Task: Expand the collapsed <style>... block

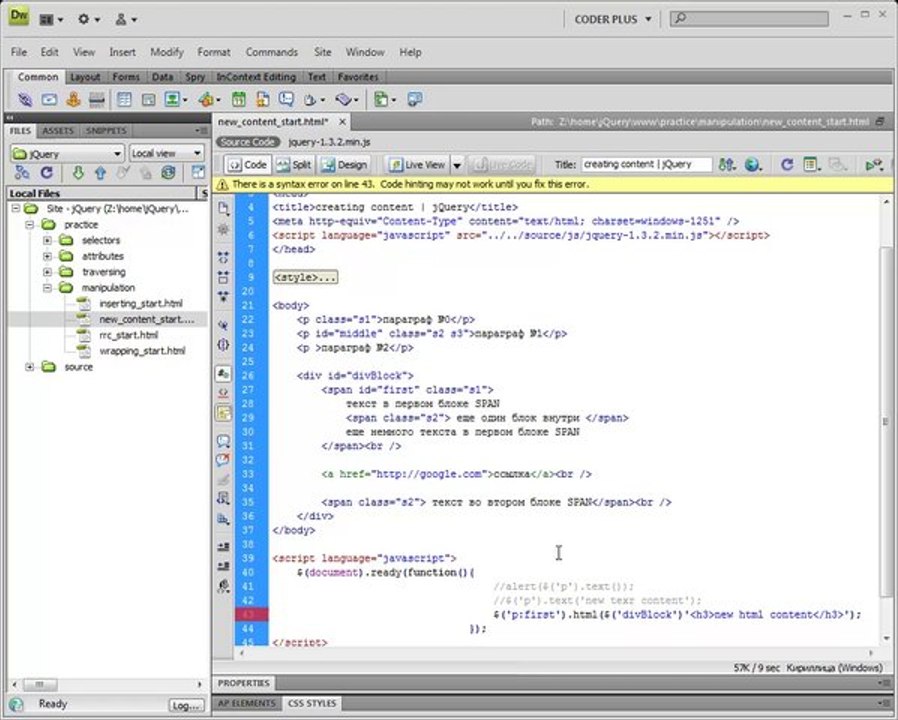Action: tap(305, 278)
